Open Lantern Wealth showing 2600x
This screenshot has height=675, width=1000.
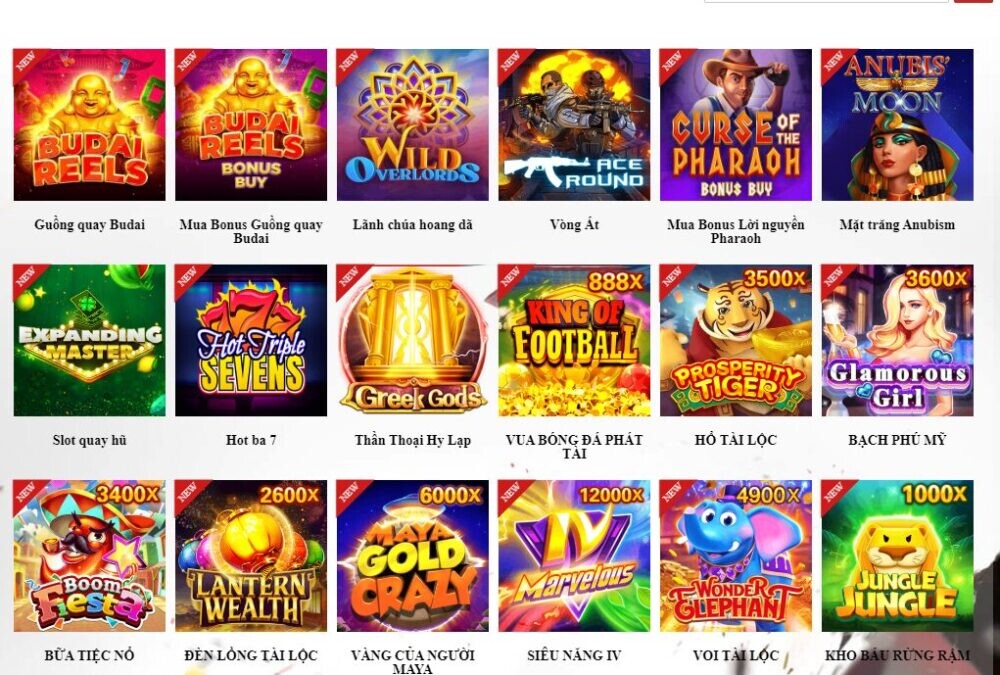click(x=249, y=557)
